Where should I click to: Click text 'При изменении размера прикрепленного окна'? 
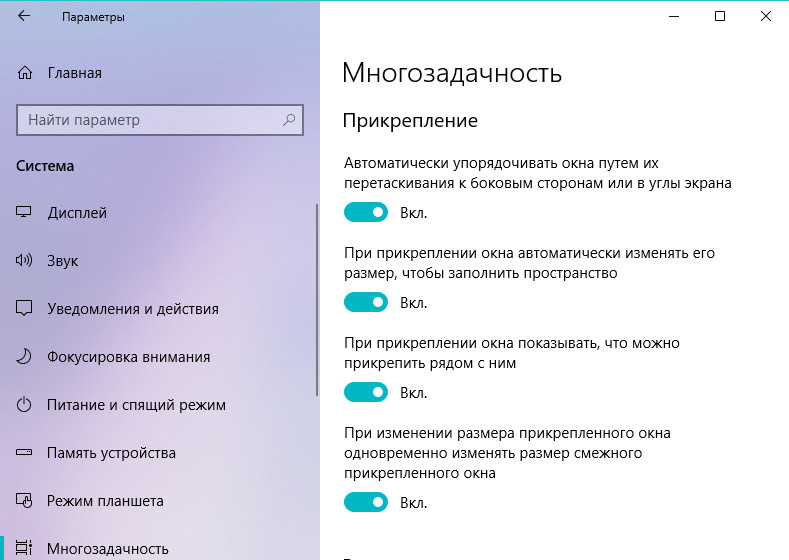(507, 433)
